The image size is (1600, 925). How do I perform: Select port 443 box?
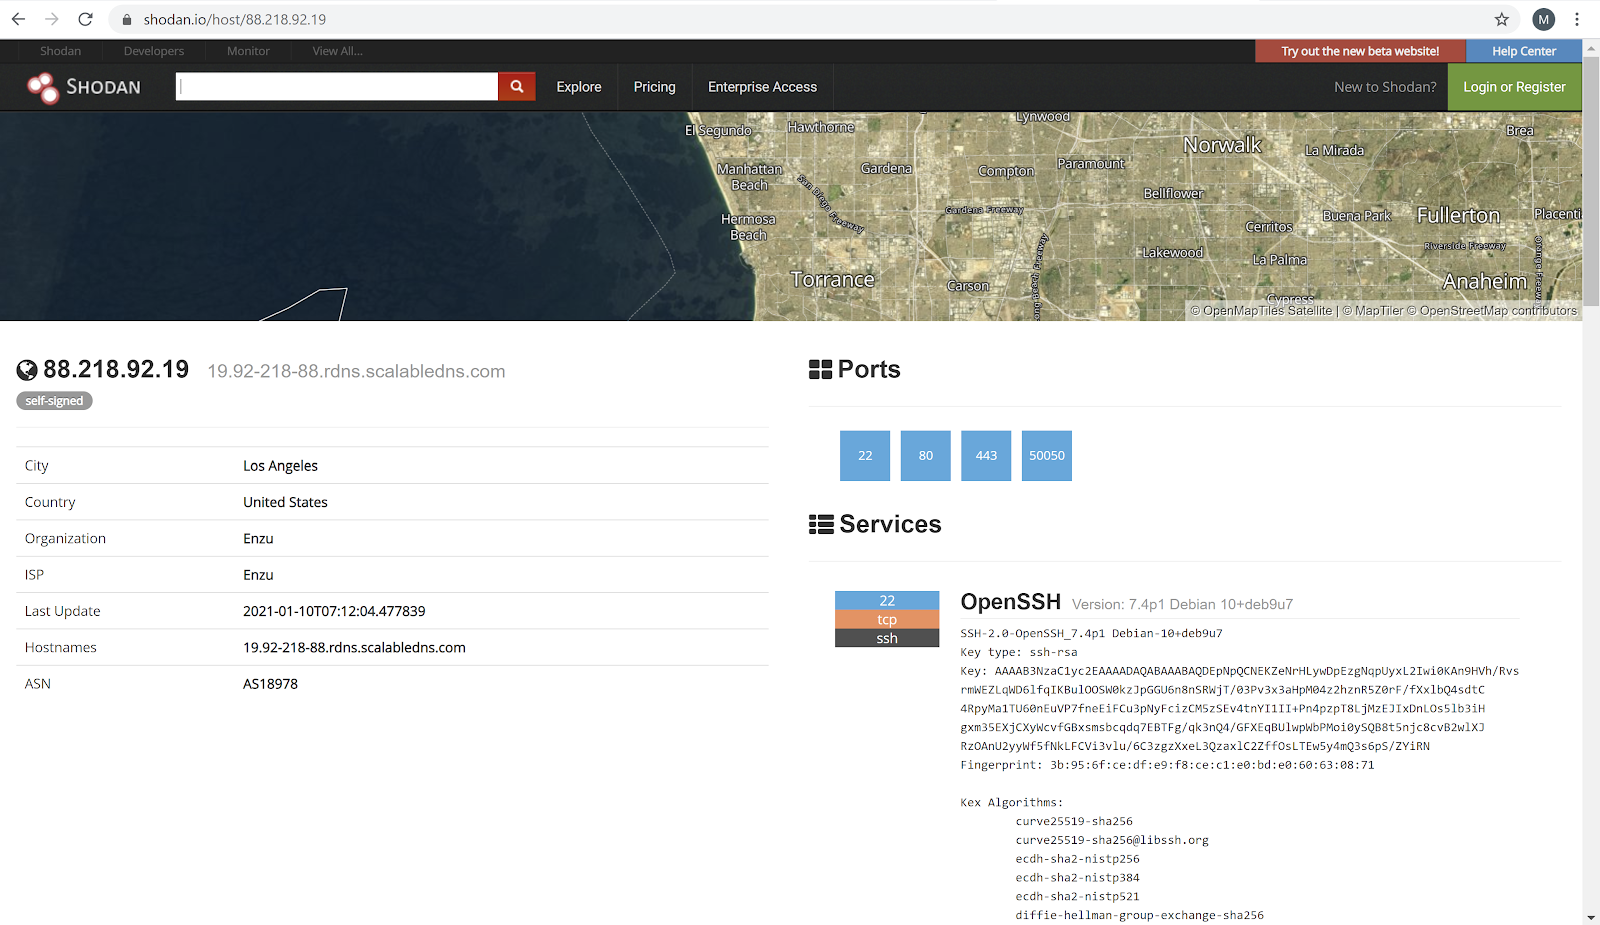pyautogui.click(x=986, y=456)
